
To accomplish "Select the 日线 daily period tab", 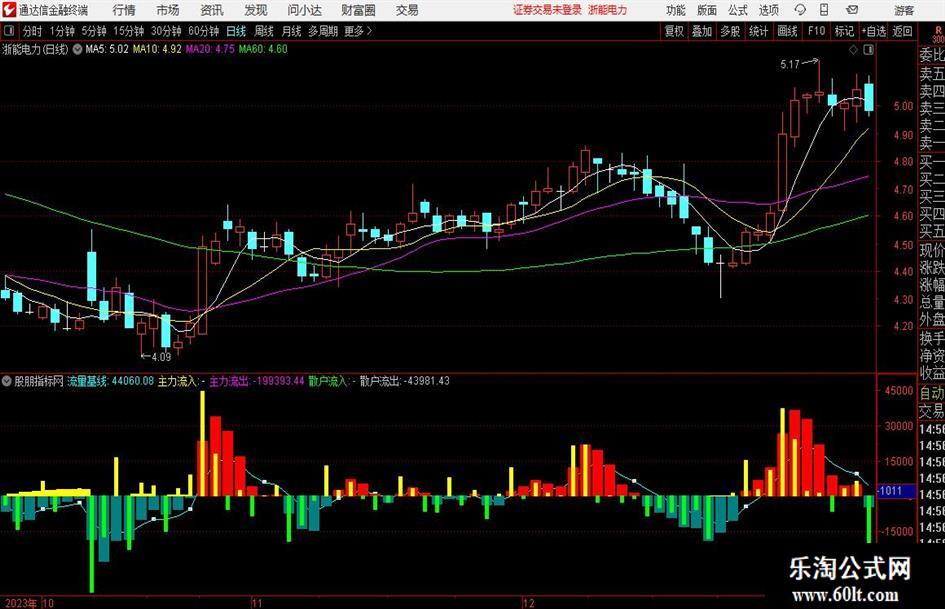I will tap(236, 31).
